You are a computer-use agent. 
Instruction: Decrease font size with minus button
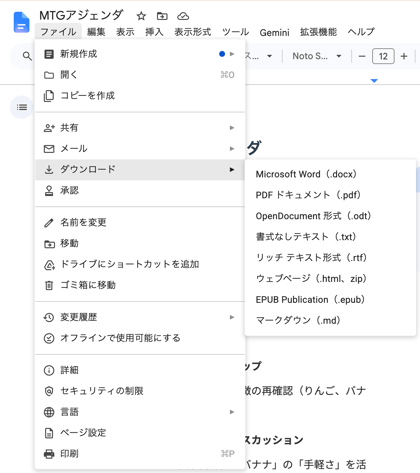point(362,56)
